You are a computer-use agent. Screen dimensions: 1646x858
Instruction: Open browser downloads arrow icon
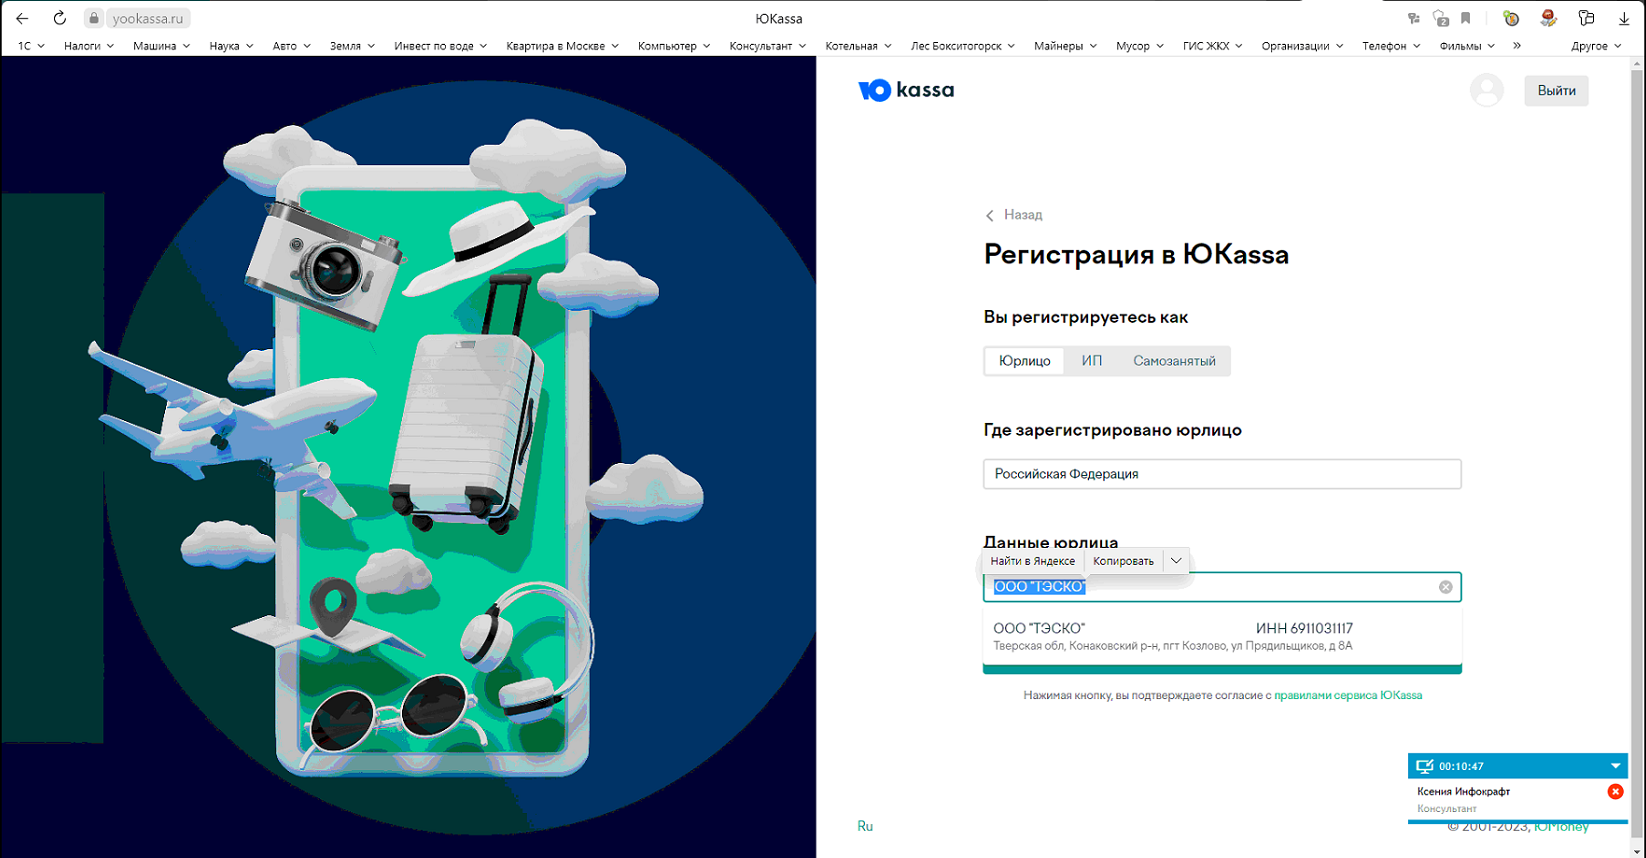pyautogui.click(x=1624, y=18)
